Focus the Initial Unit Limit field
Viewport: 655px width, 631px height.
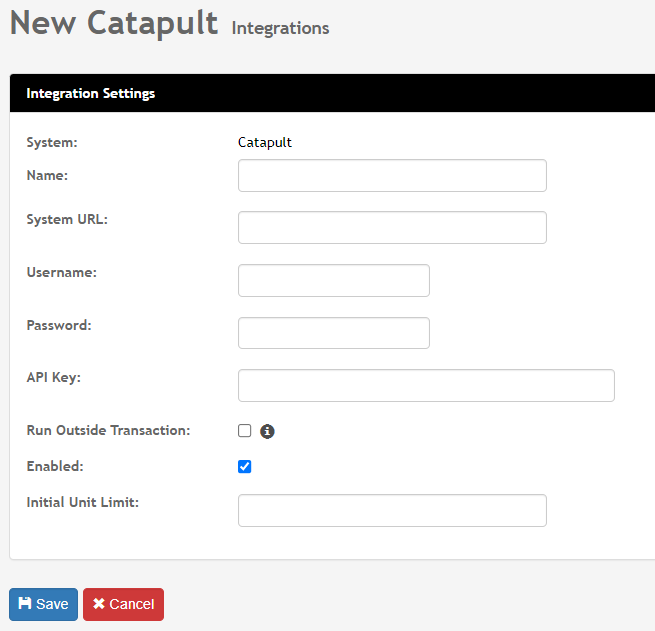(x=392, y=510)
